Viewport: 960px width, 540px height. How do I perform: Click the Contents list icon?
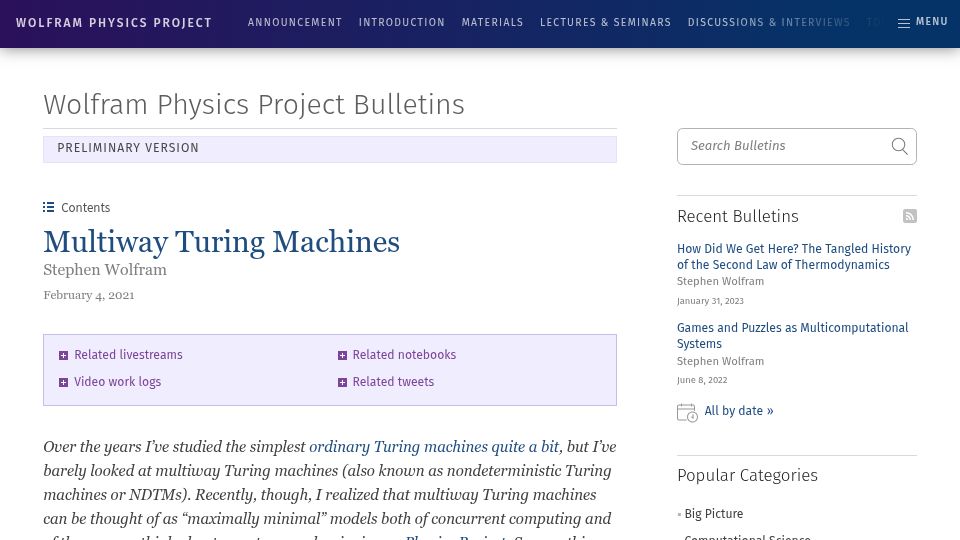pyautogui.click(x=48, y=208)
